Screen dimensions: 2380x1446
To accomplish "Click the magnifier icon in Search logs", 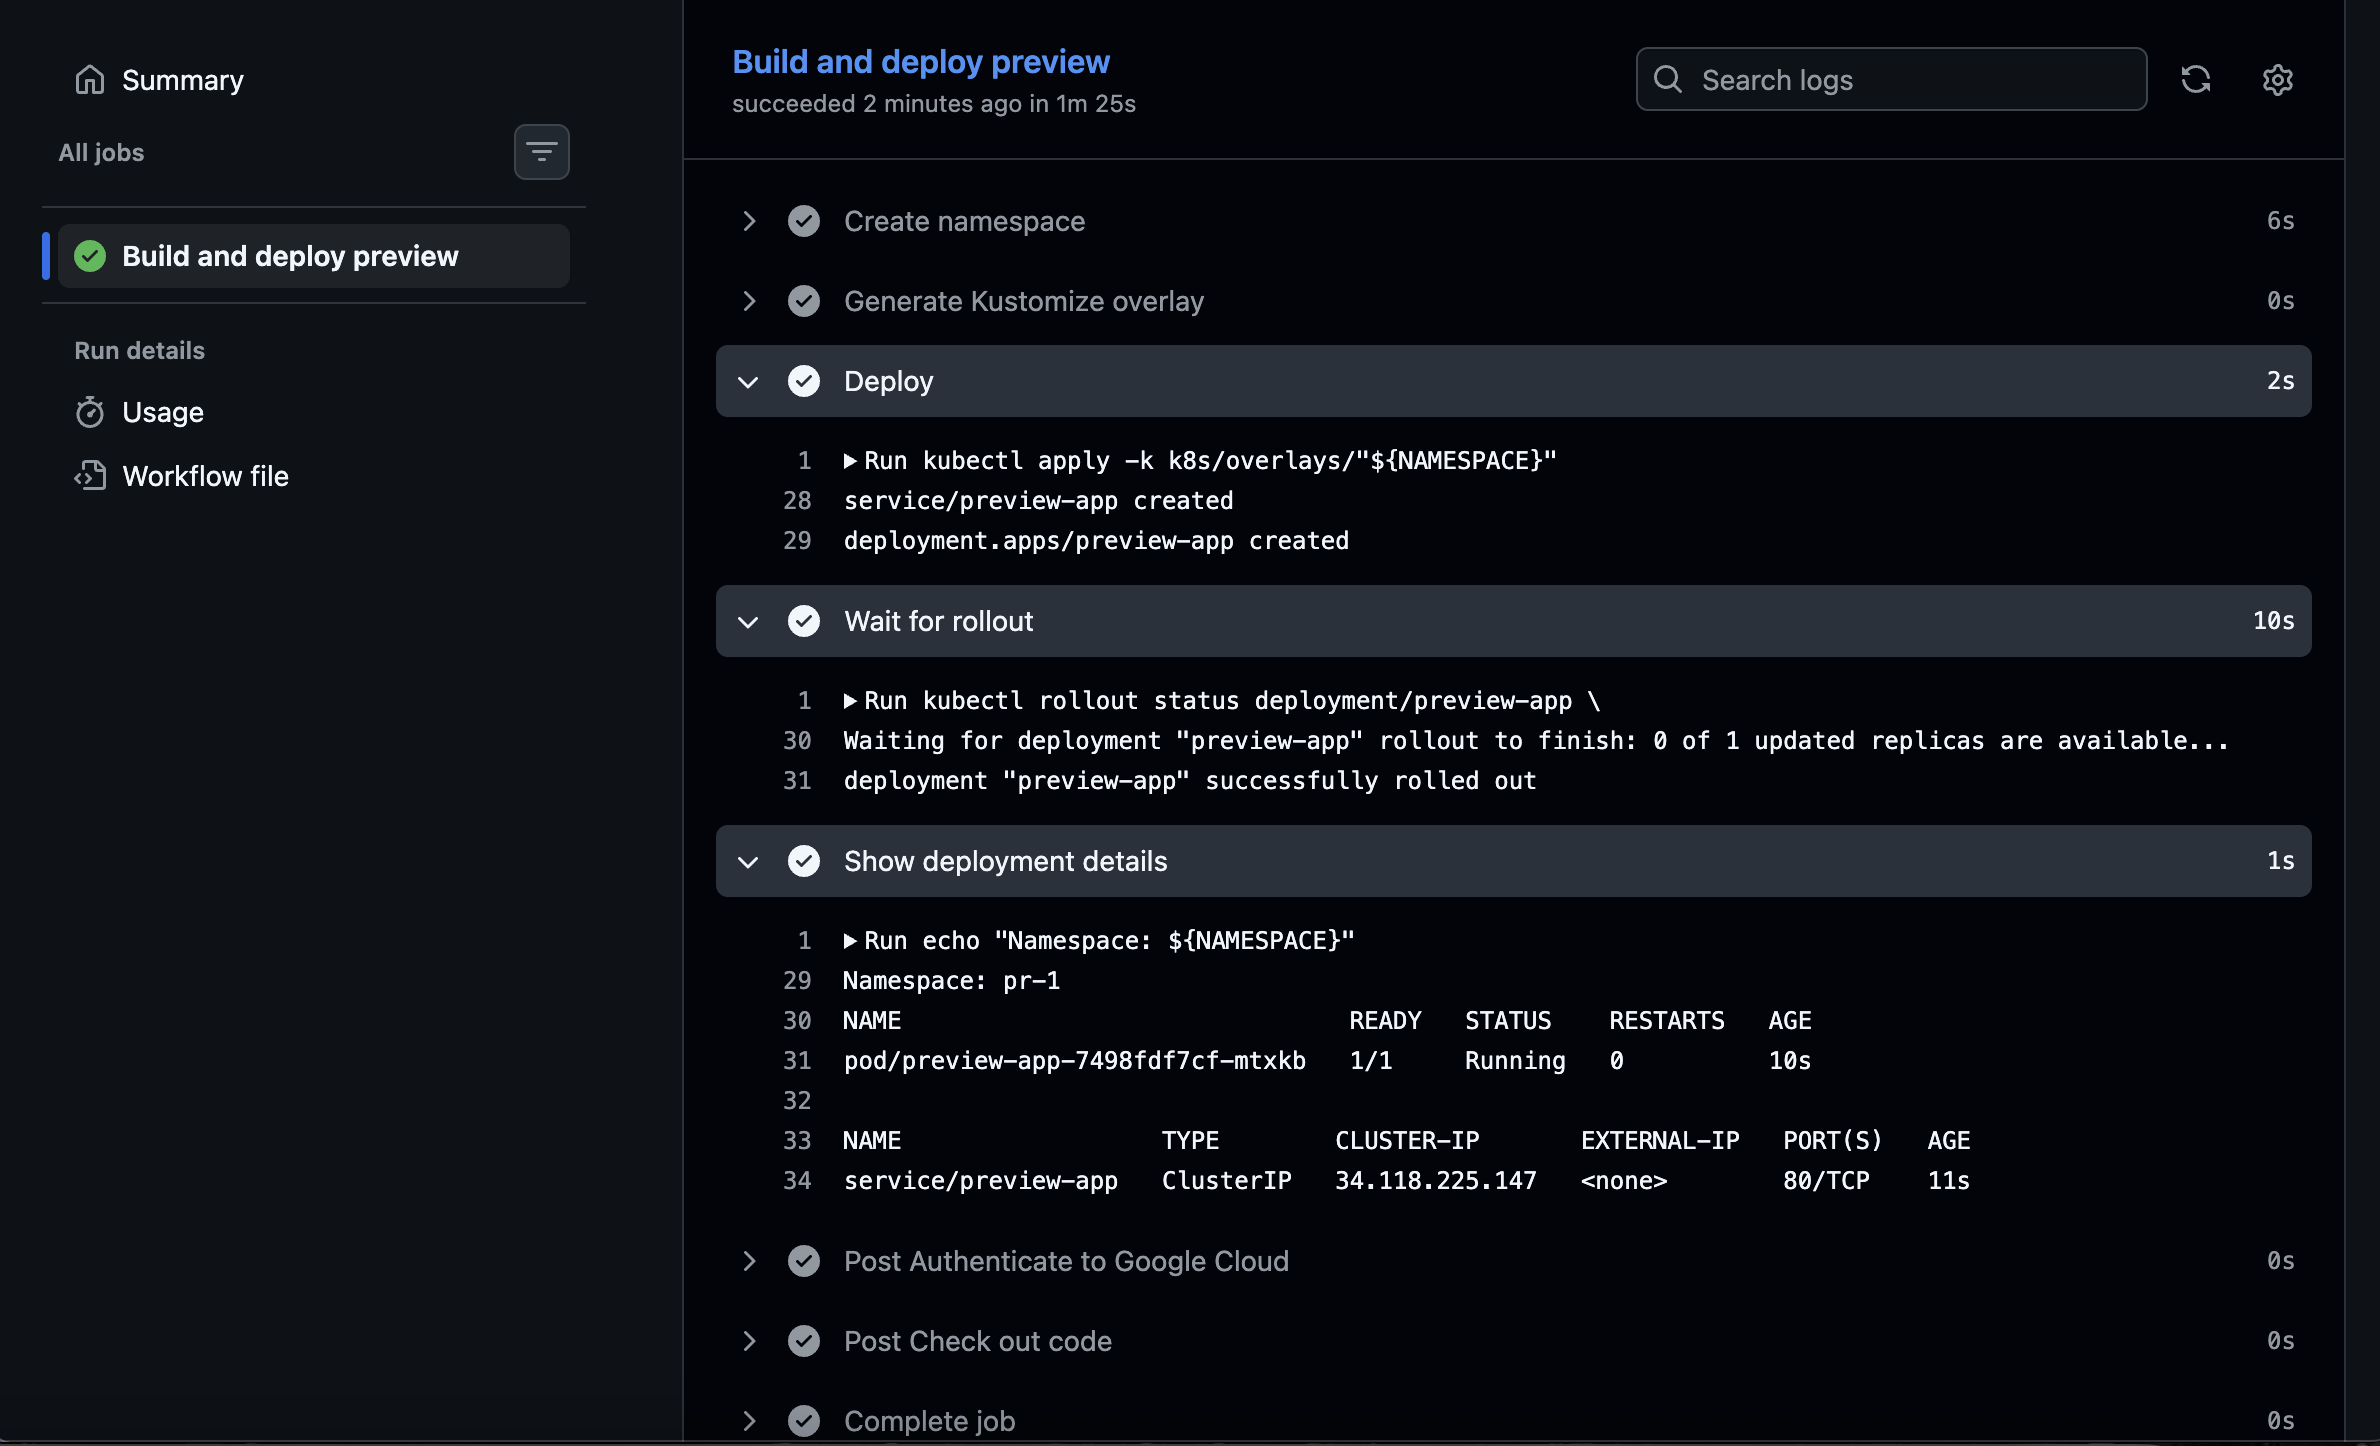I will click(1668, 79).
